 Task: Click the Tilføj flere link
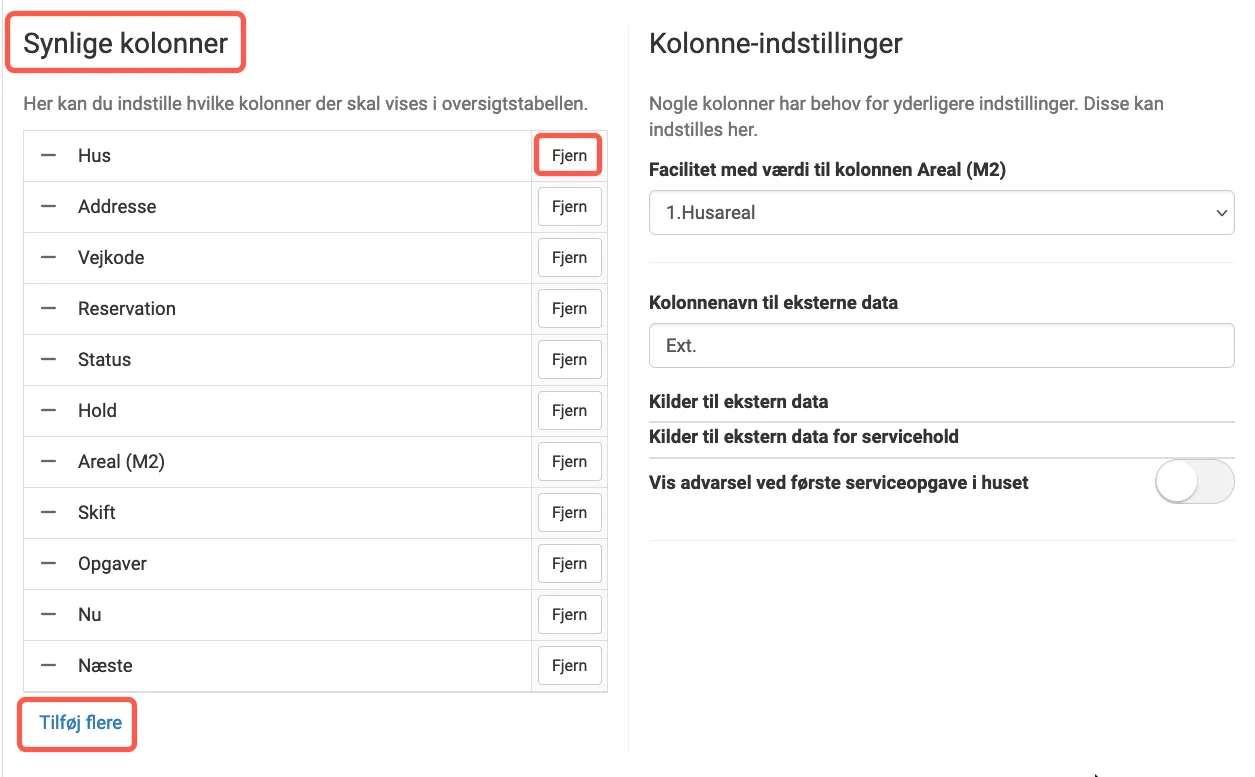click(x=77, y=722)
